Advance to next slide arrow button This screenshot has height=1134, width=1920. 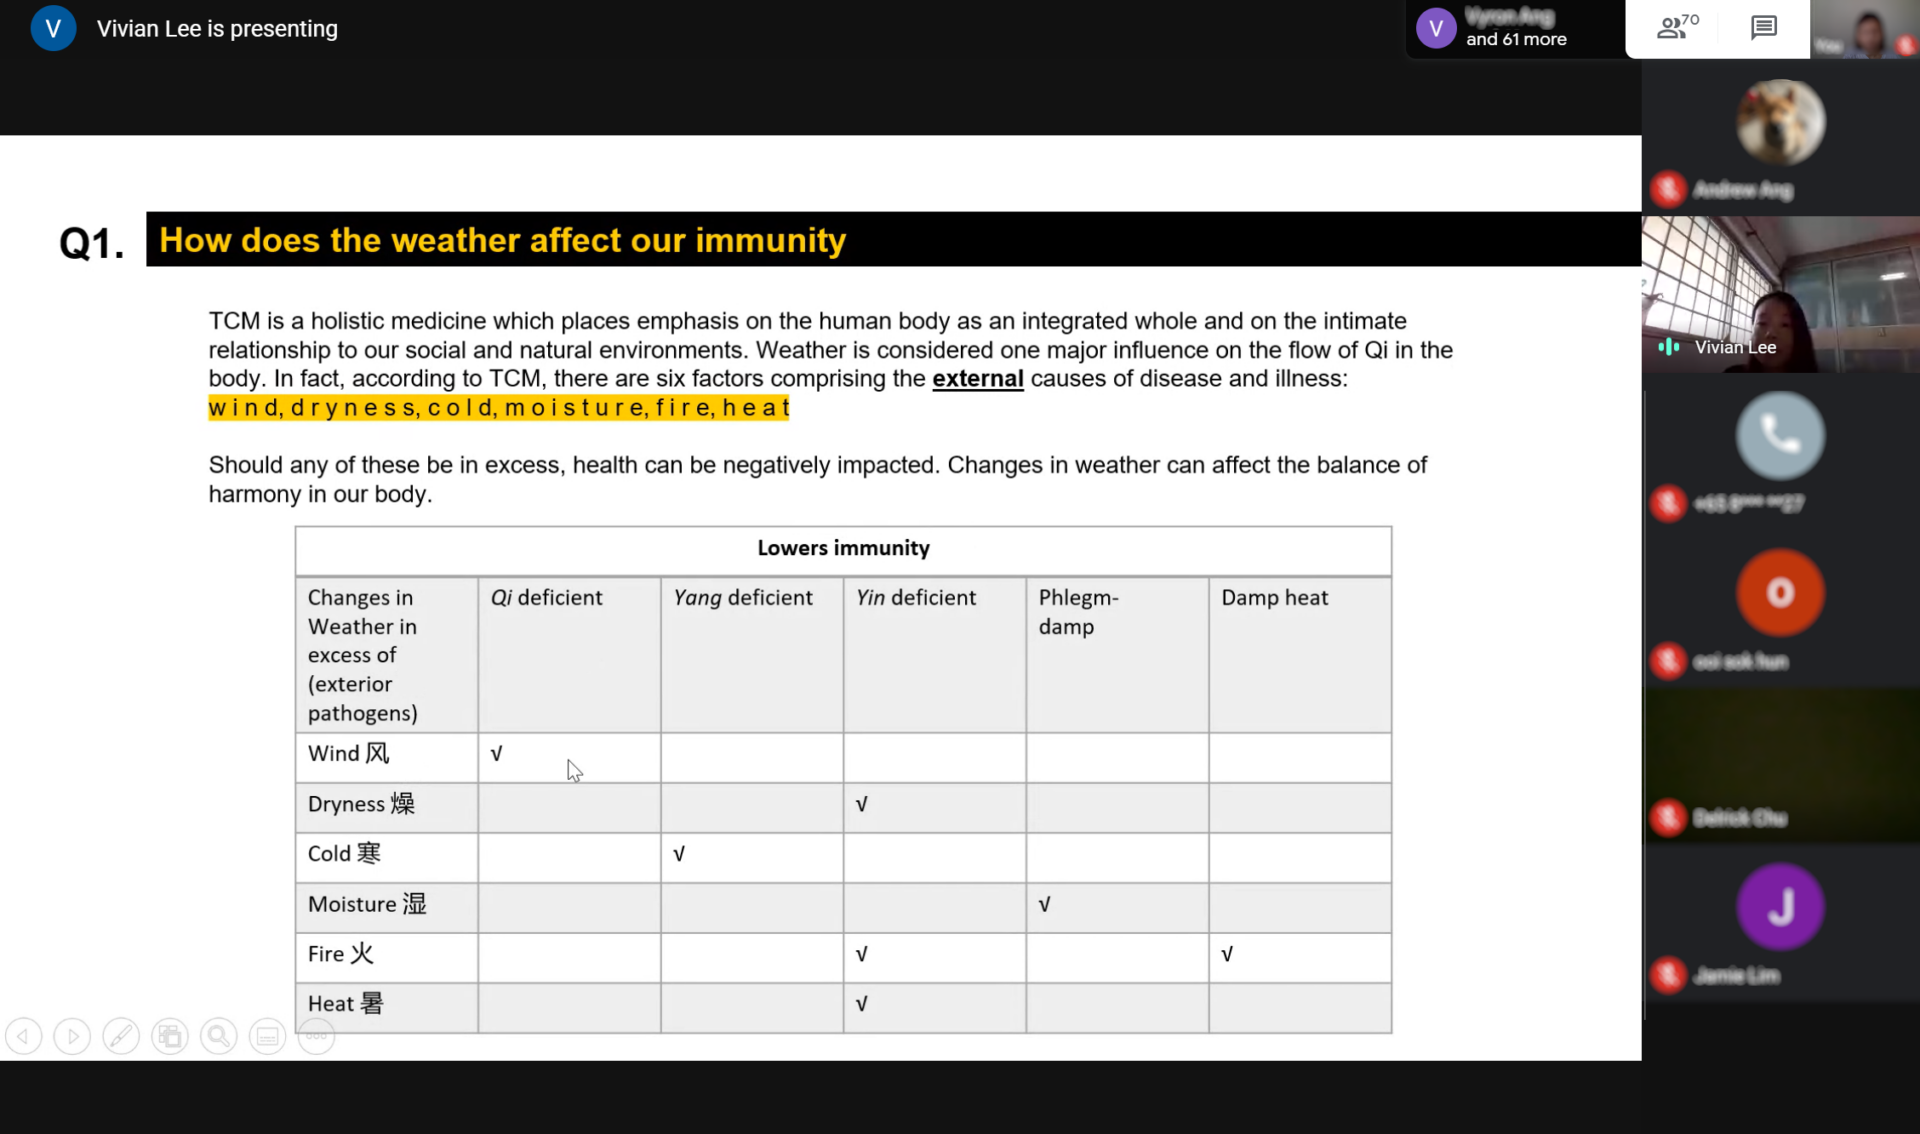tap(72, 1036)
